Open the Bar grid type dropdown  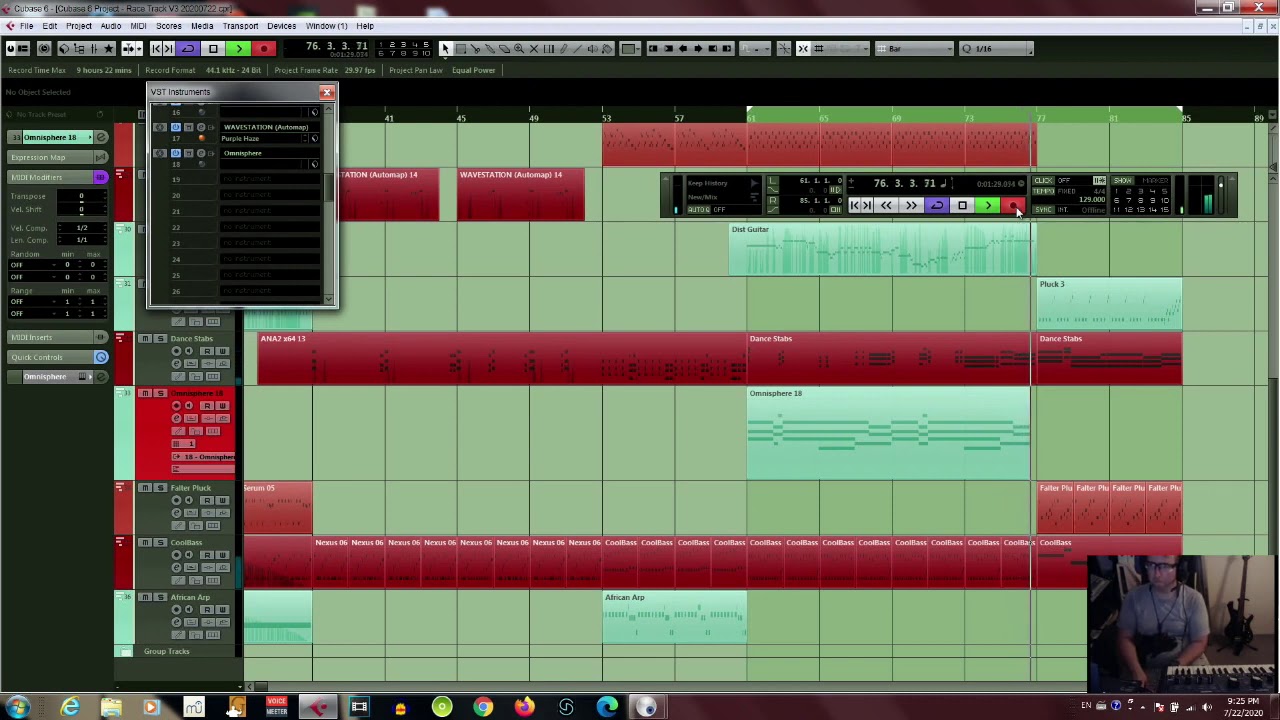point(914,48)
